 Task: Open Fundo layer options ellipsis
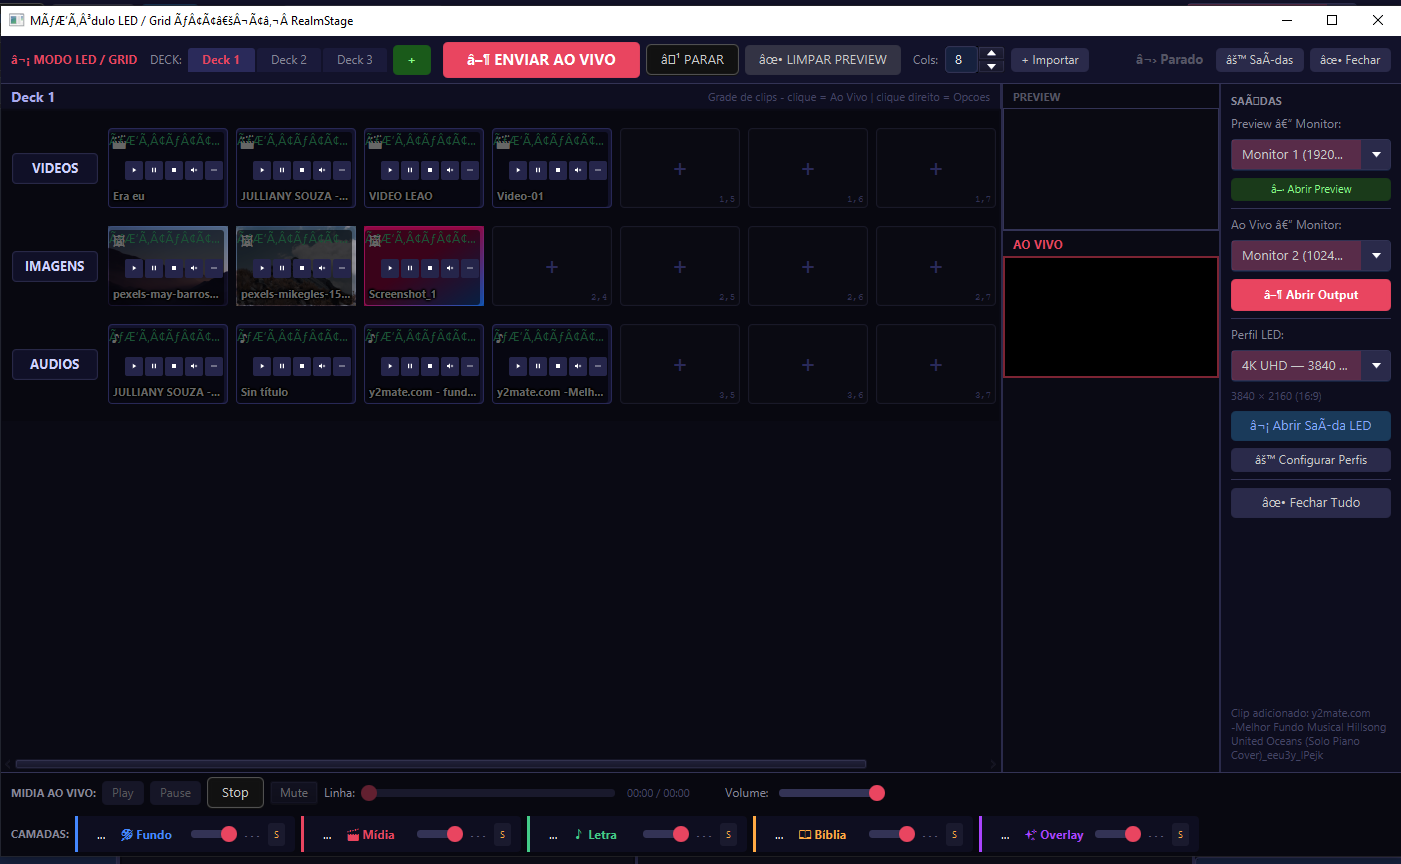(101, 835)
